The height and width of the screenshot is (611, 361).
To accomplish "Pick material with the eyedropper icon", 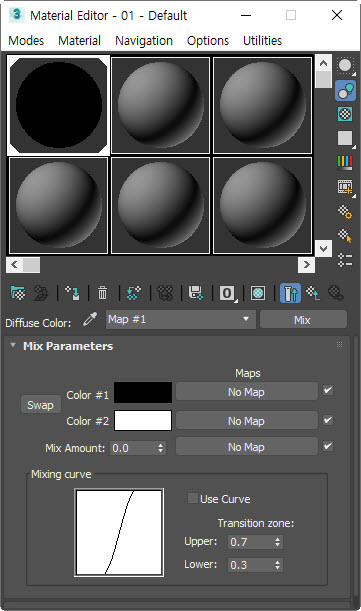I will pos(90,320).
